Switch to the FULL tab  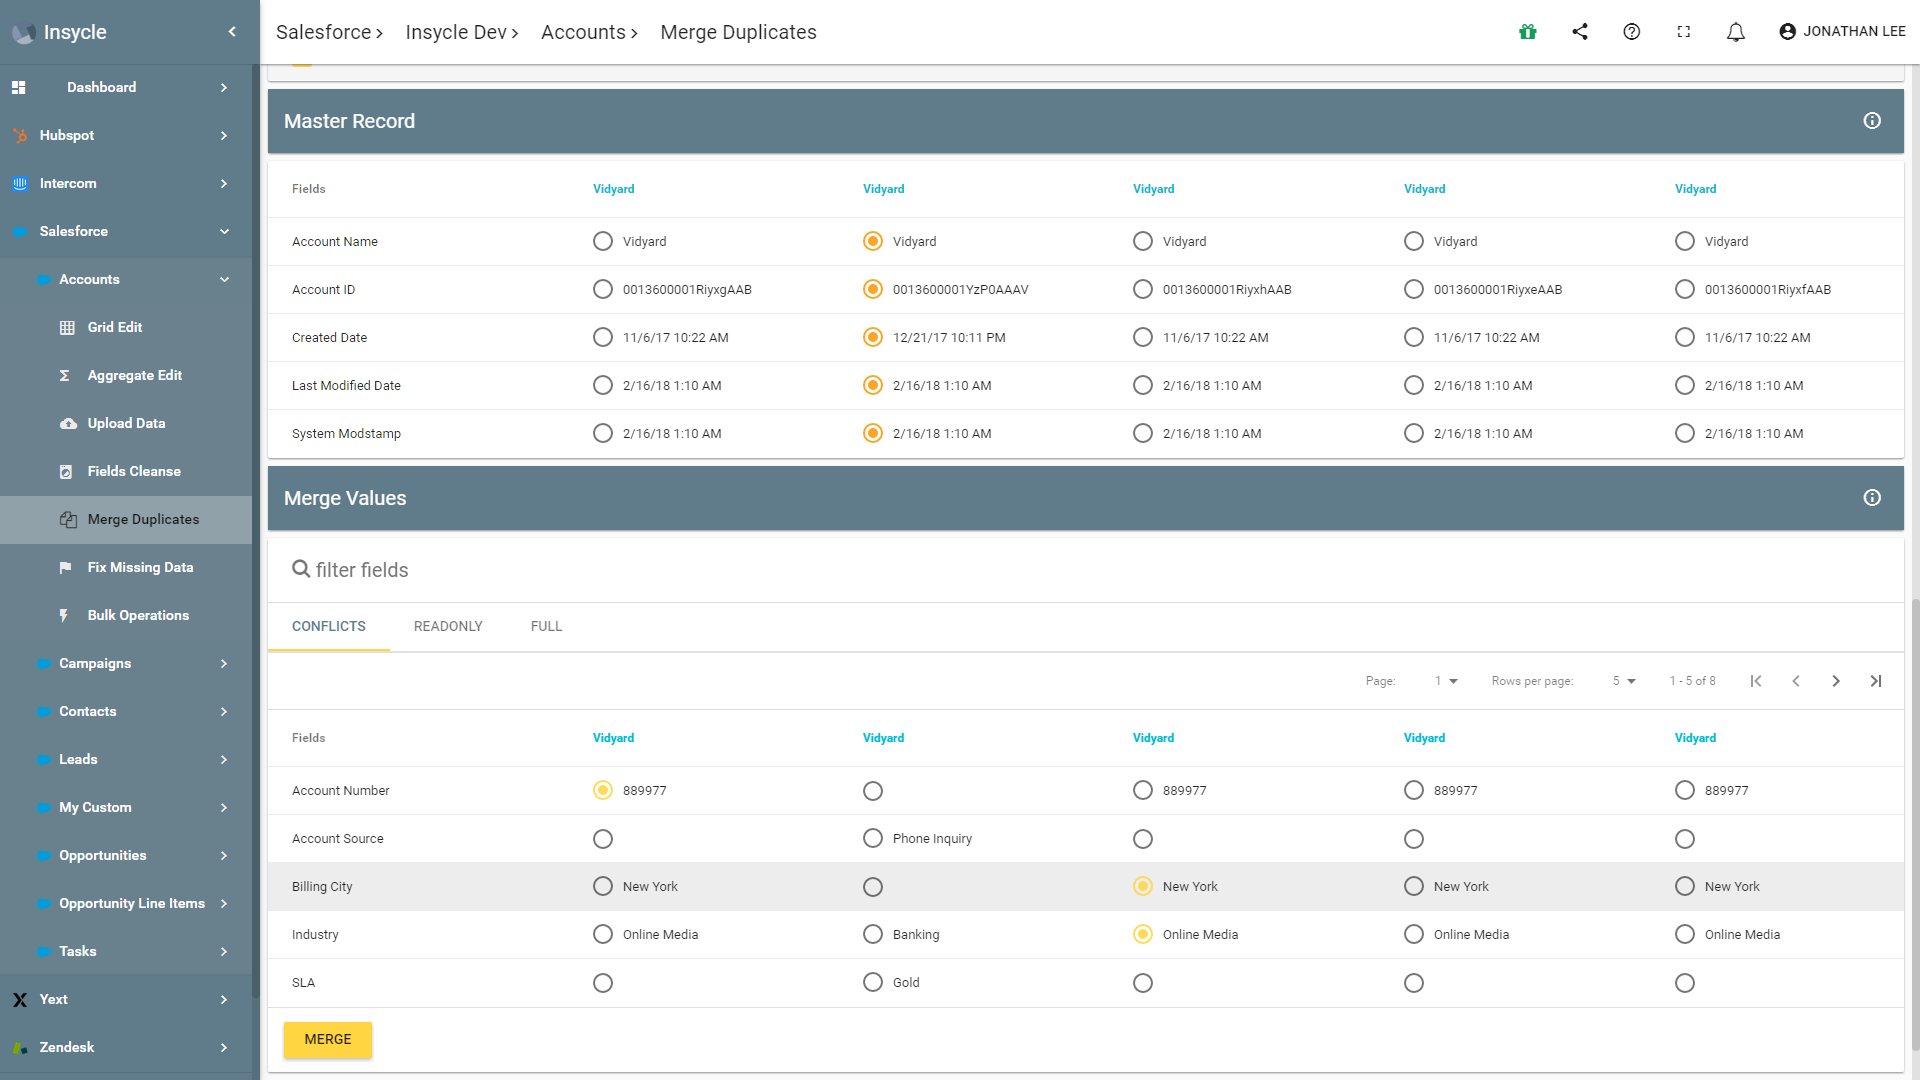point(546,627)
